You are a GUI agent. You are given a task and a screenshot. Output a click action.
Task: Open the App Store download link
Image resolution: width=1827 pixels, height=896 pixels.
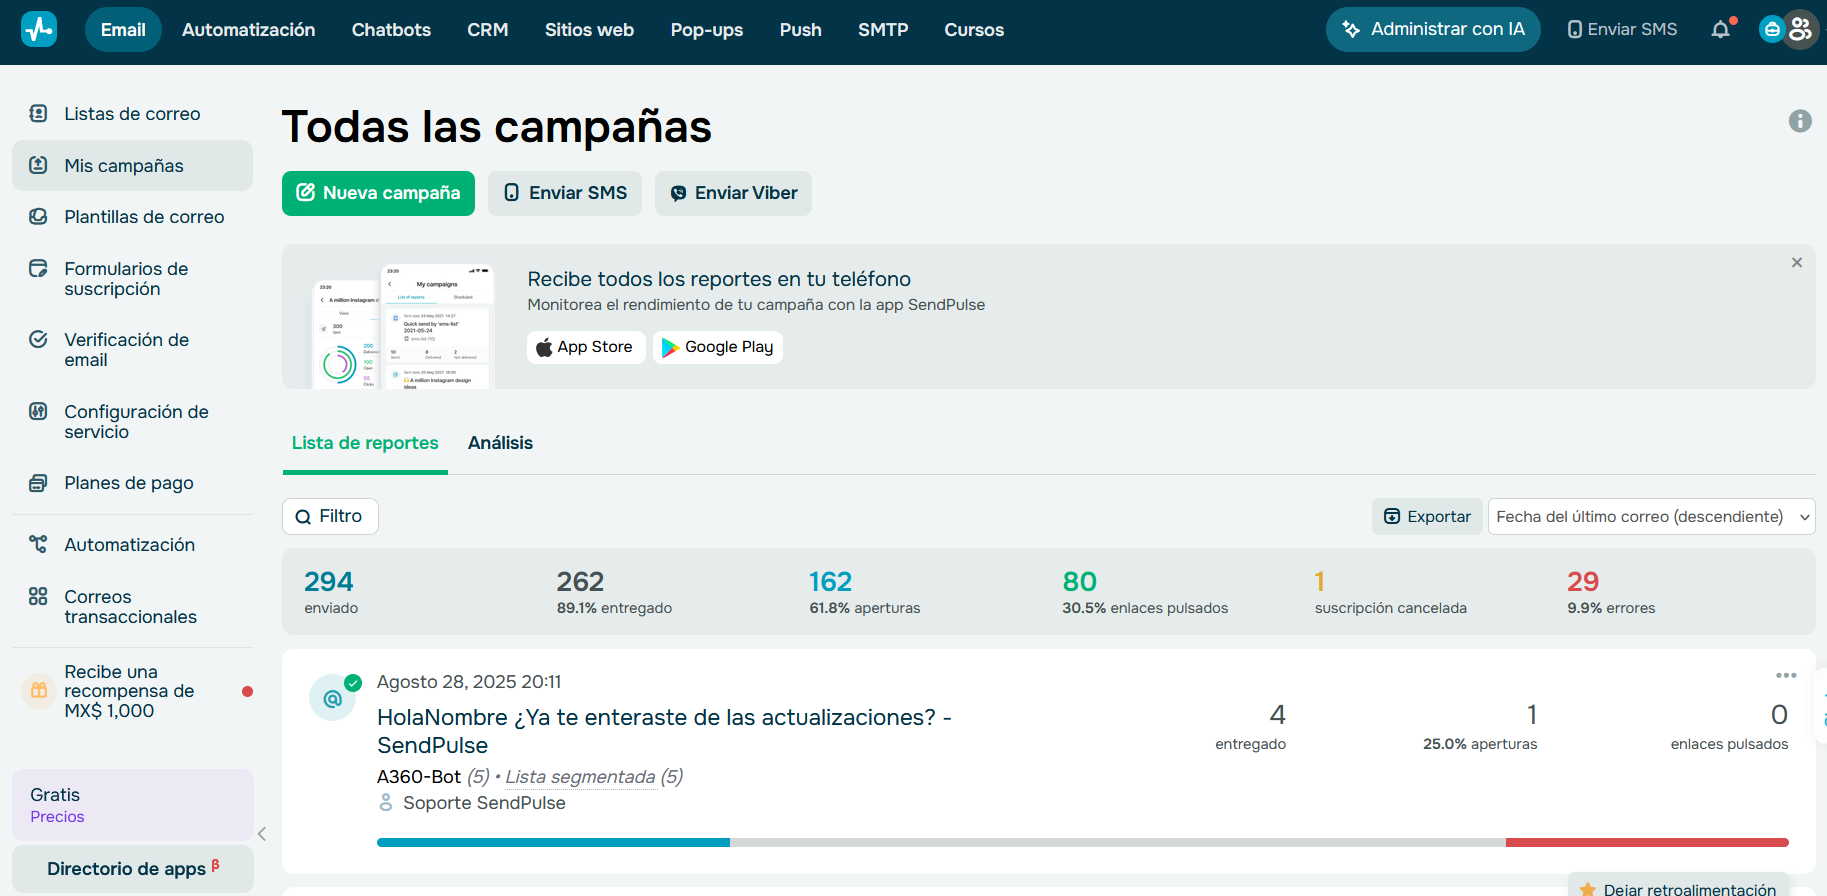click(x=586, y=347)
